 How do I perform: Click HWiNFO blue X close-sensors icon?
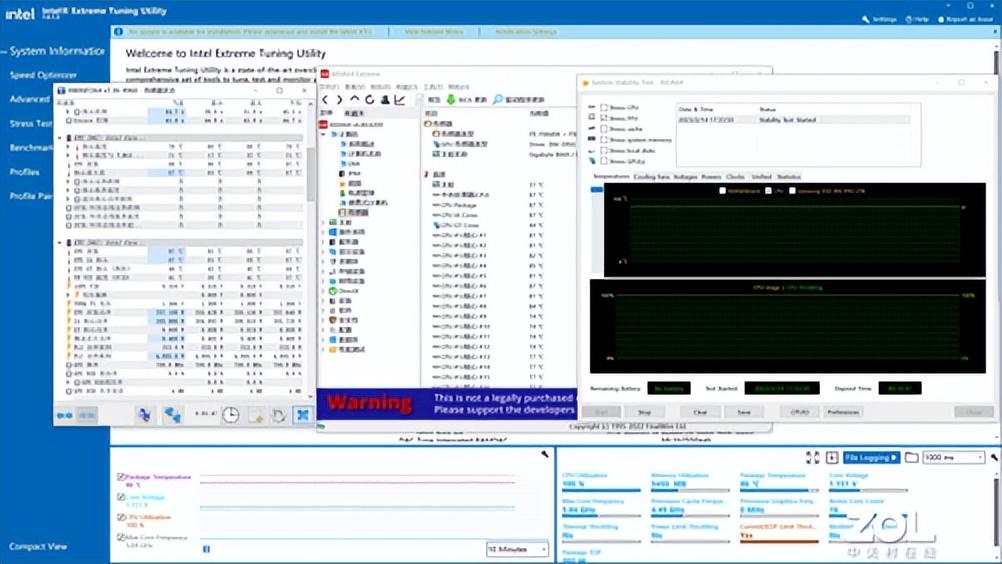click(x=303, y=416)
